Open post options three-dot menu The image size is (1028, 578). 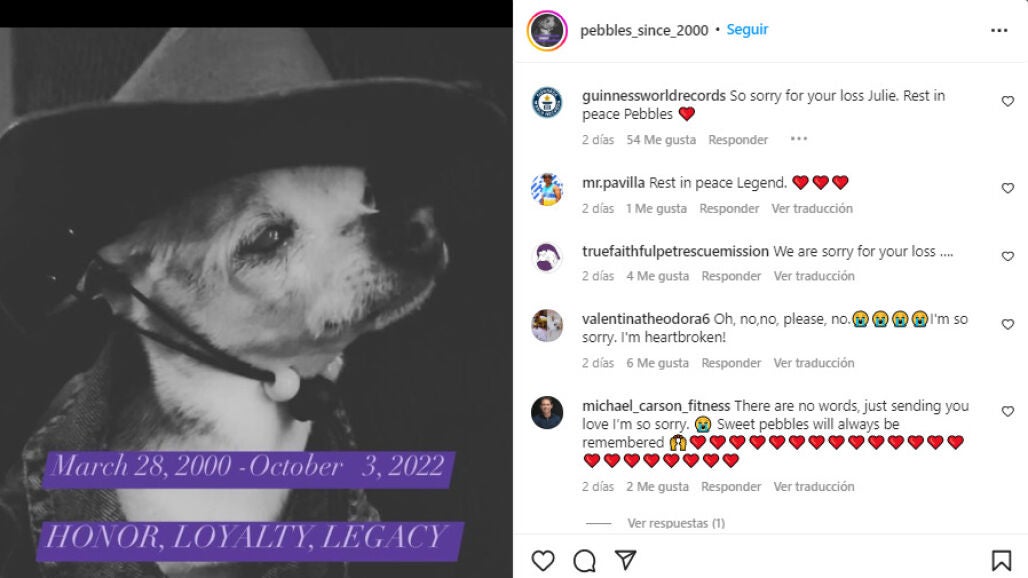pyautogui.click(x=999, y=30)
